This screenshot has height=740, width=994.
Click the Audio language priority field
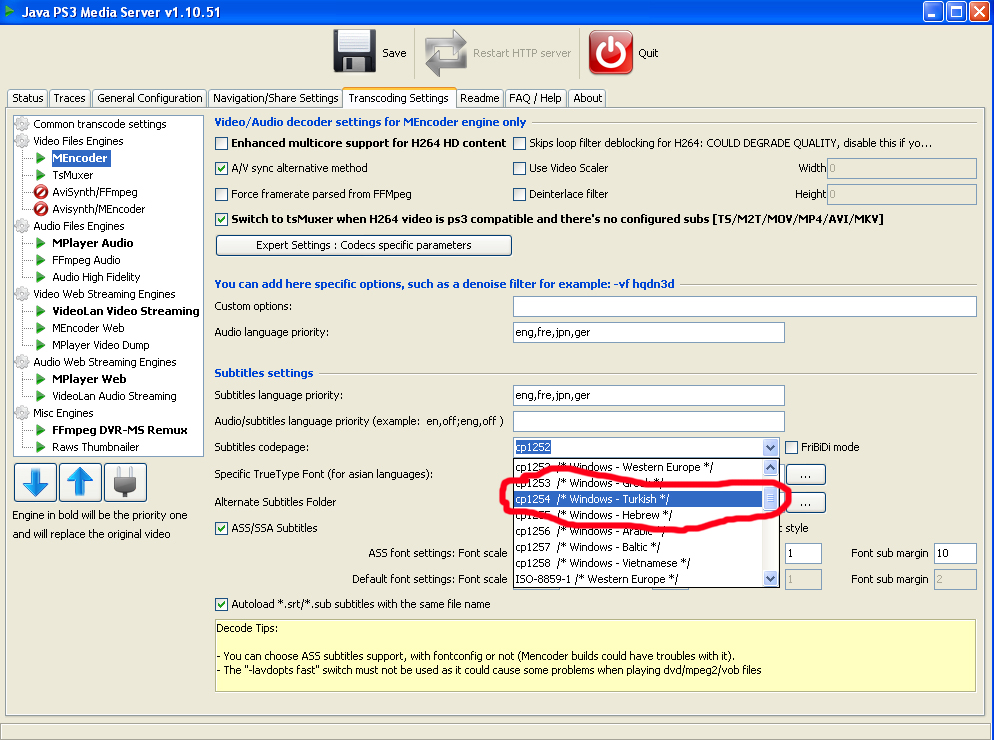click(649, 332)
